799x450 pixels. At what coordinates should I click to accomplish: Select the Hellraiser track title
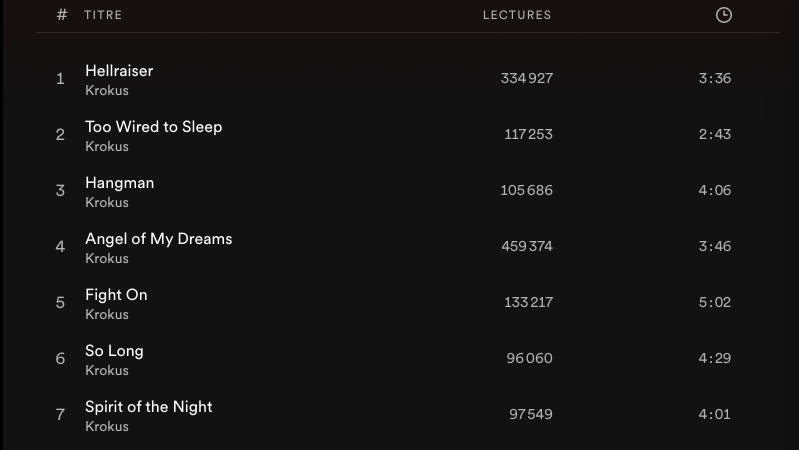click(x=119, y=71)
